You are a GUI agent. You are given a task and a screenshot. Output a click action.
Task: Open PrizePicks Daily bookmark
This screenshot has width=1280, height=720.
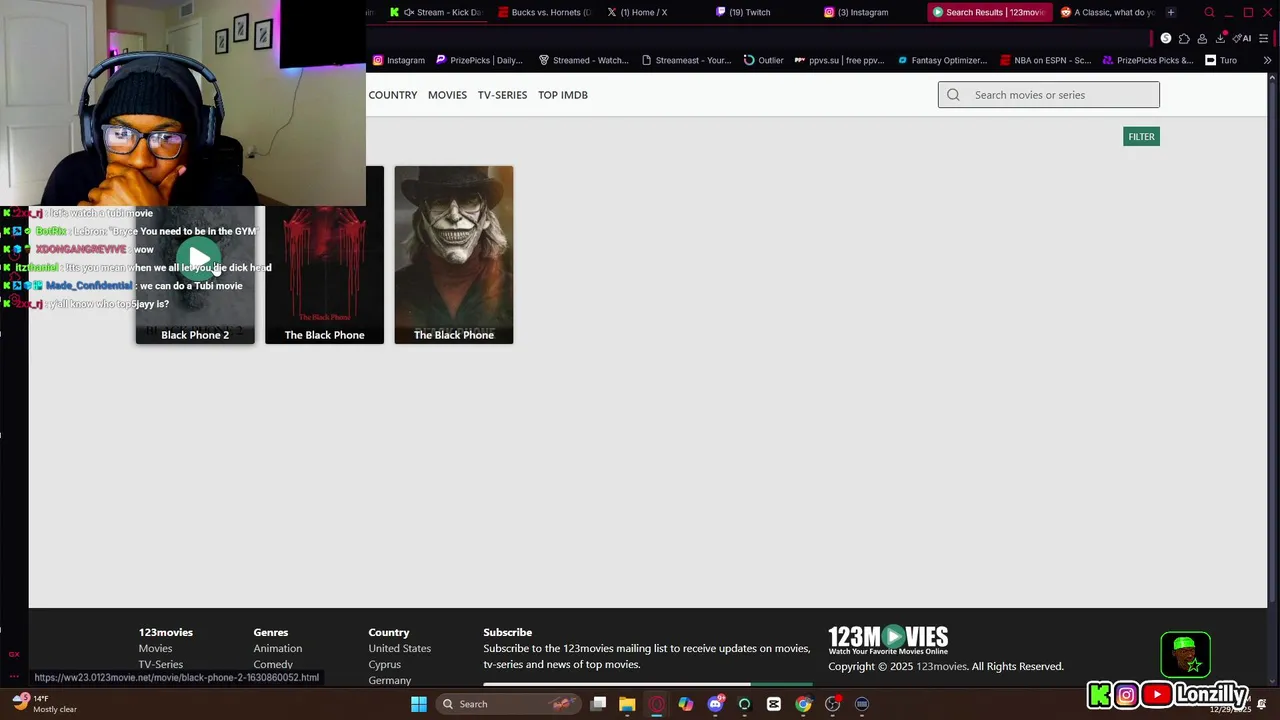pos(479,60)
